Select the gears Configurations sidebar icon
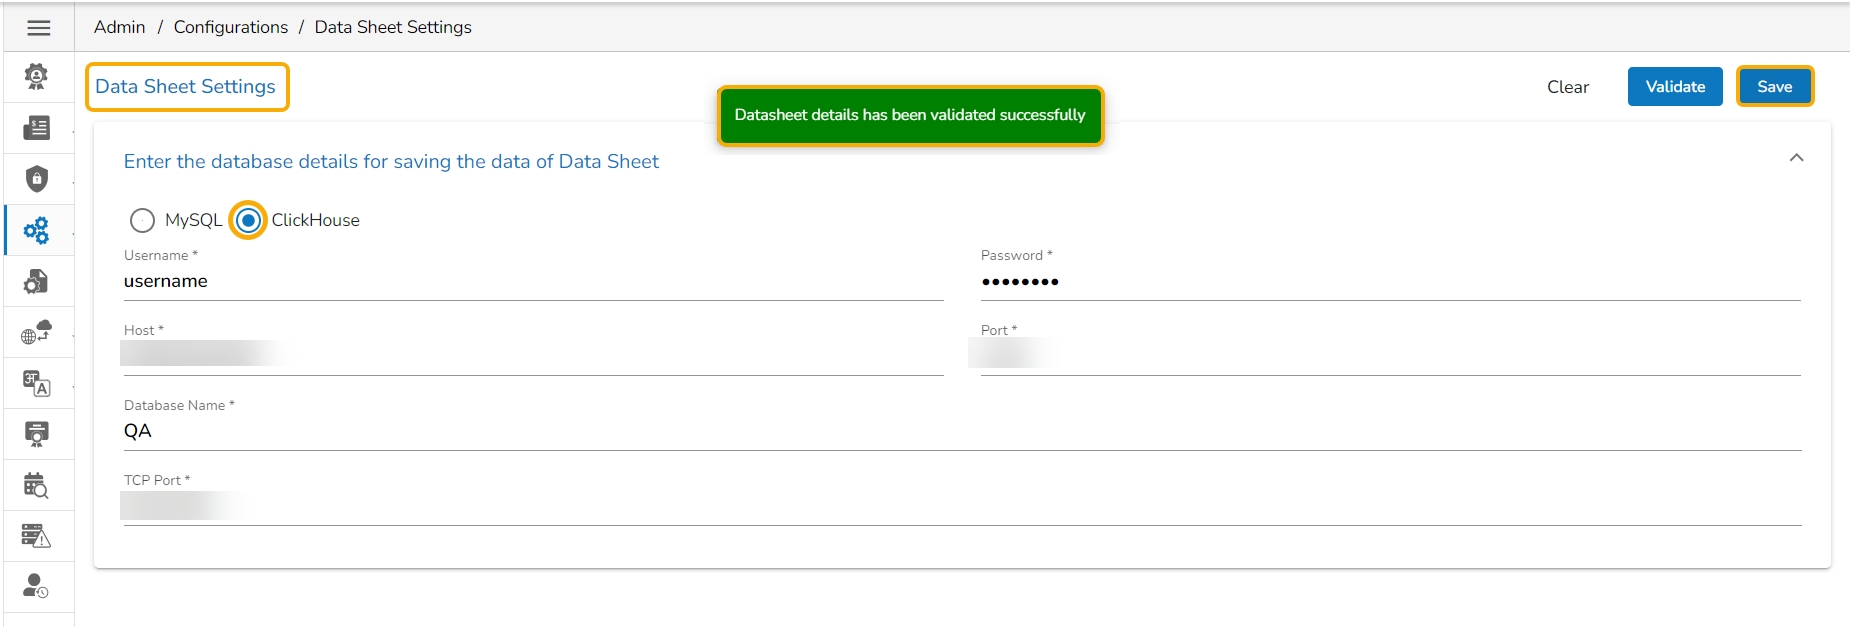 point(37,231)
